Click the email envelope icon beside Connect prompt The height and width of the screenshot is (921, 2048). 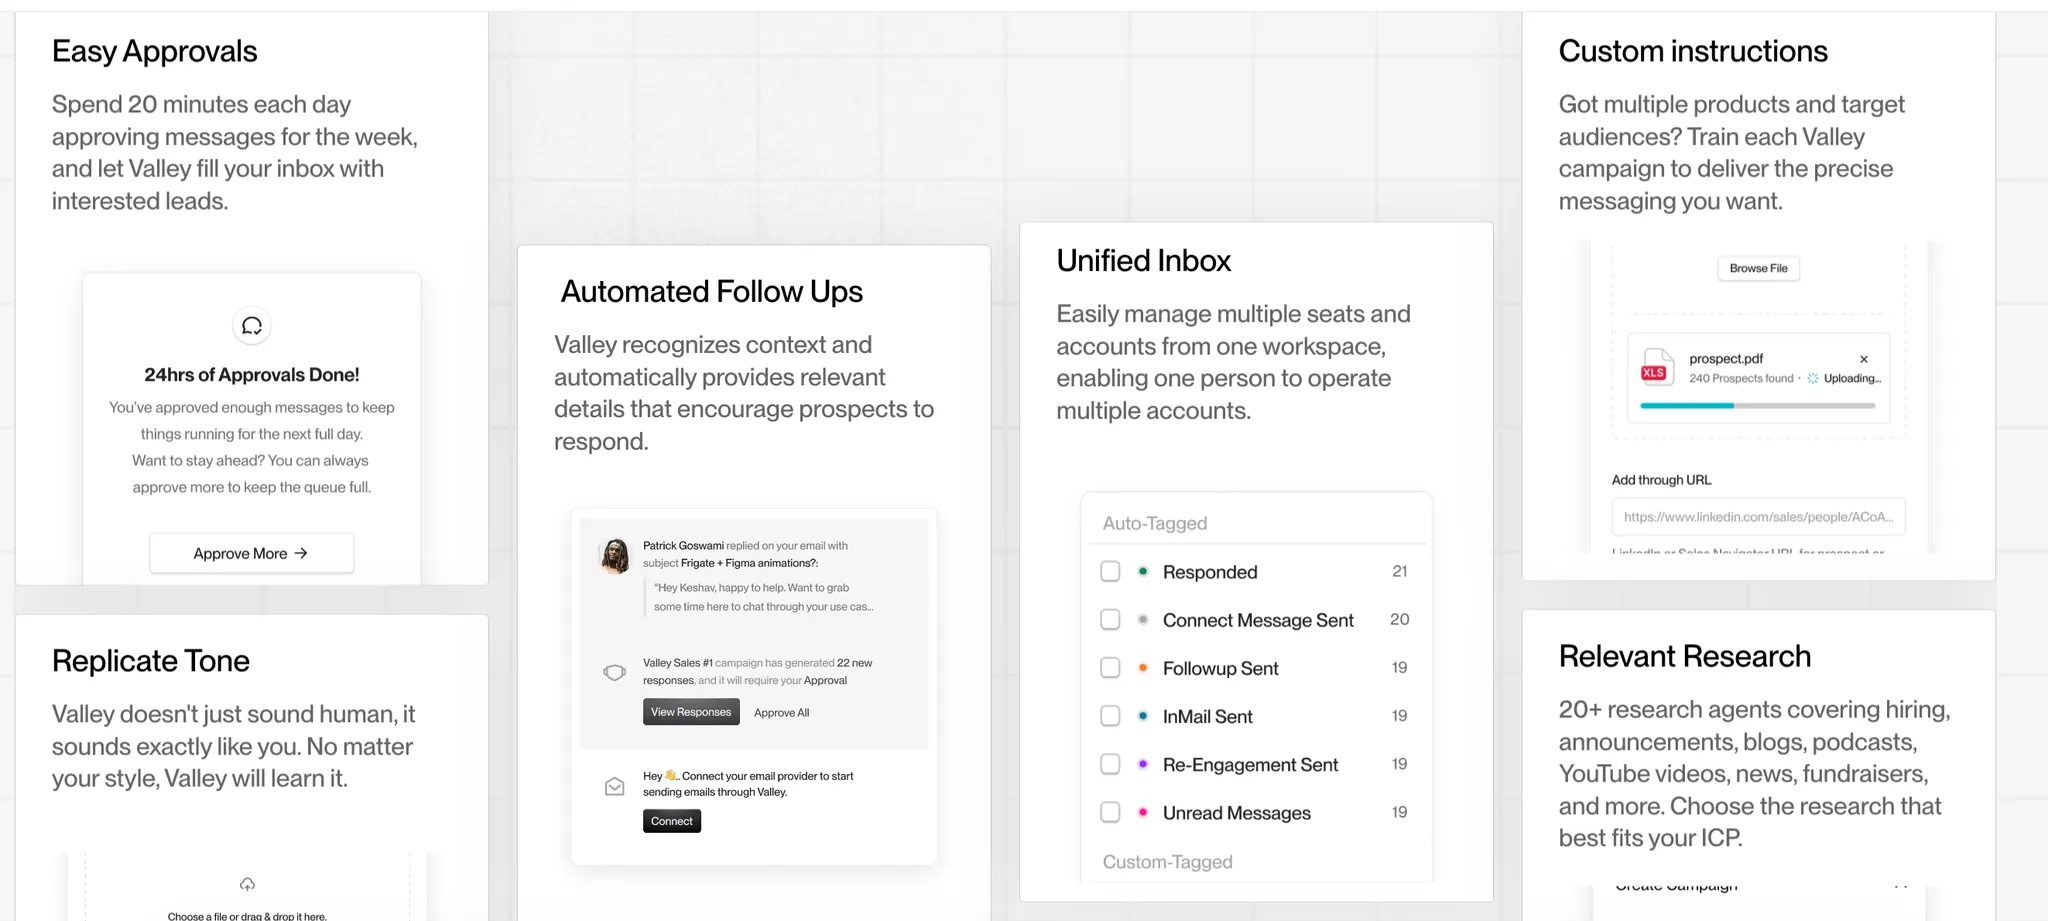coord(615,787)
